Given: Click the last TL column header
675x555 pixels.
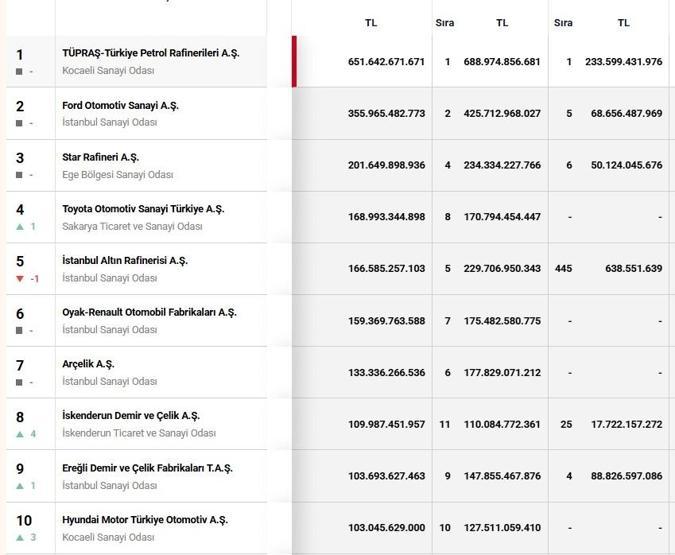Looking at the screenshot, I should click(624, 23).
